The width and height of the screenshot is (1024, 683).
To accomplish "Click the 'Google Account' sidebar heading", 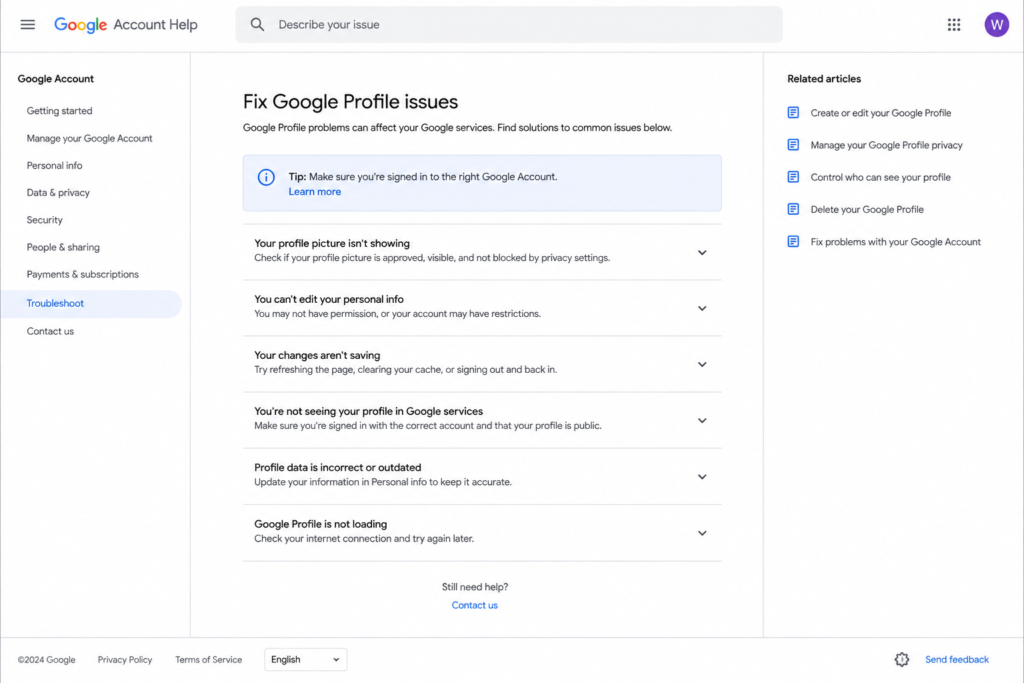I will (56, 79).
